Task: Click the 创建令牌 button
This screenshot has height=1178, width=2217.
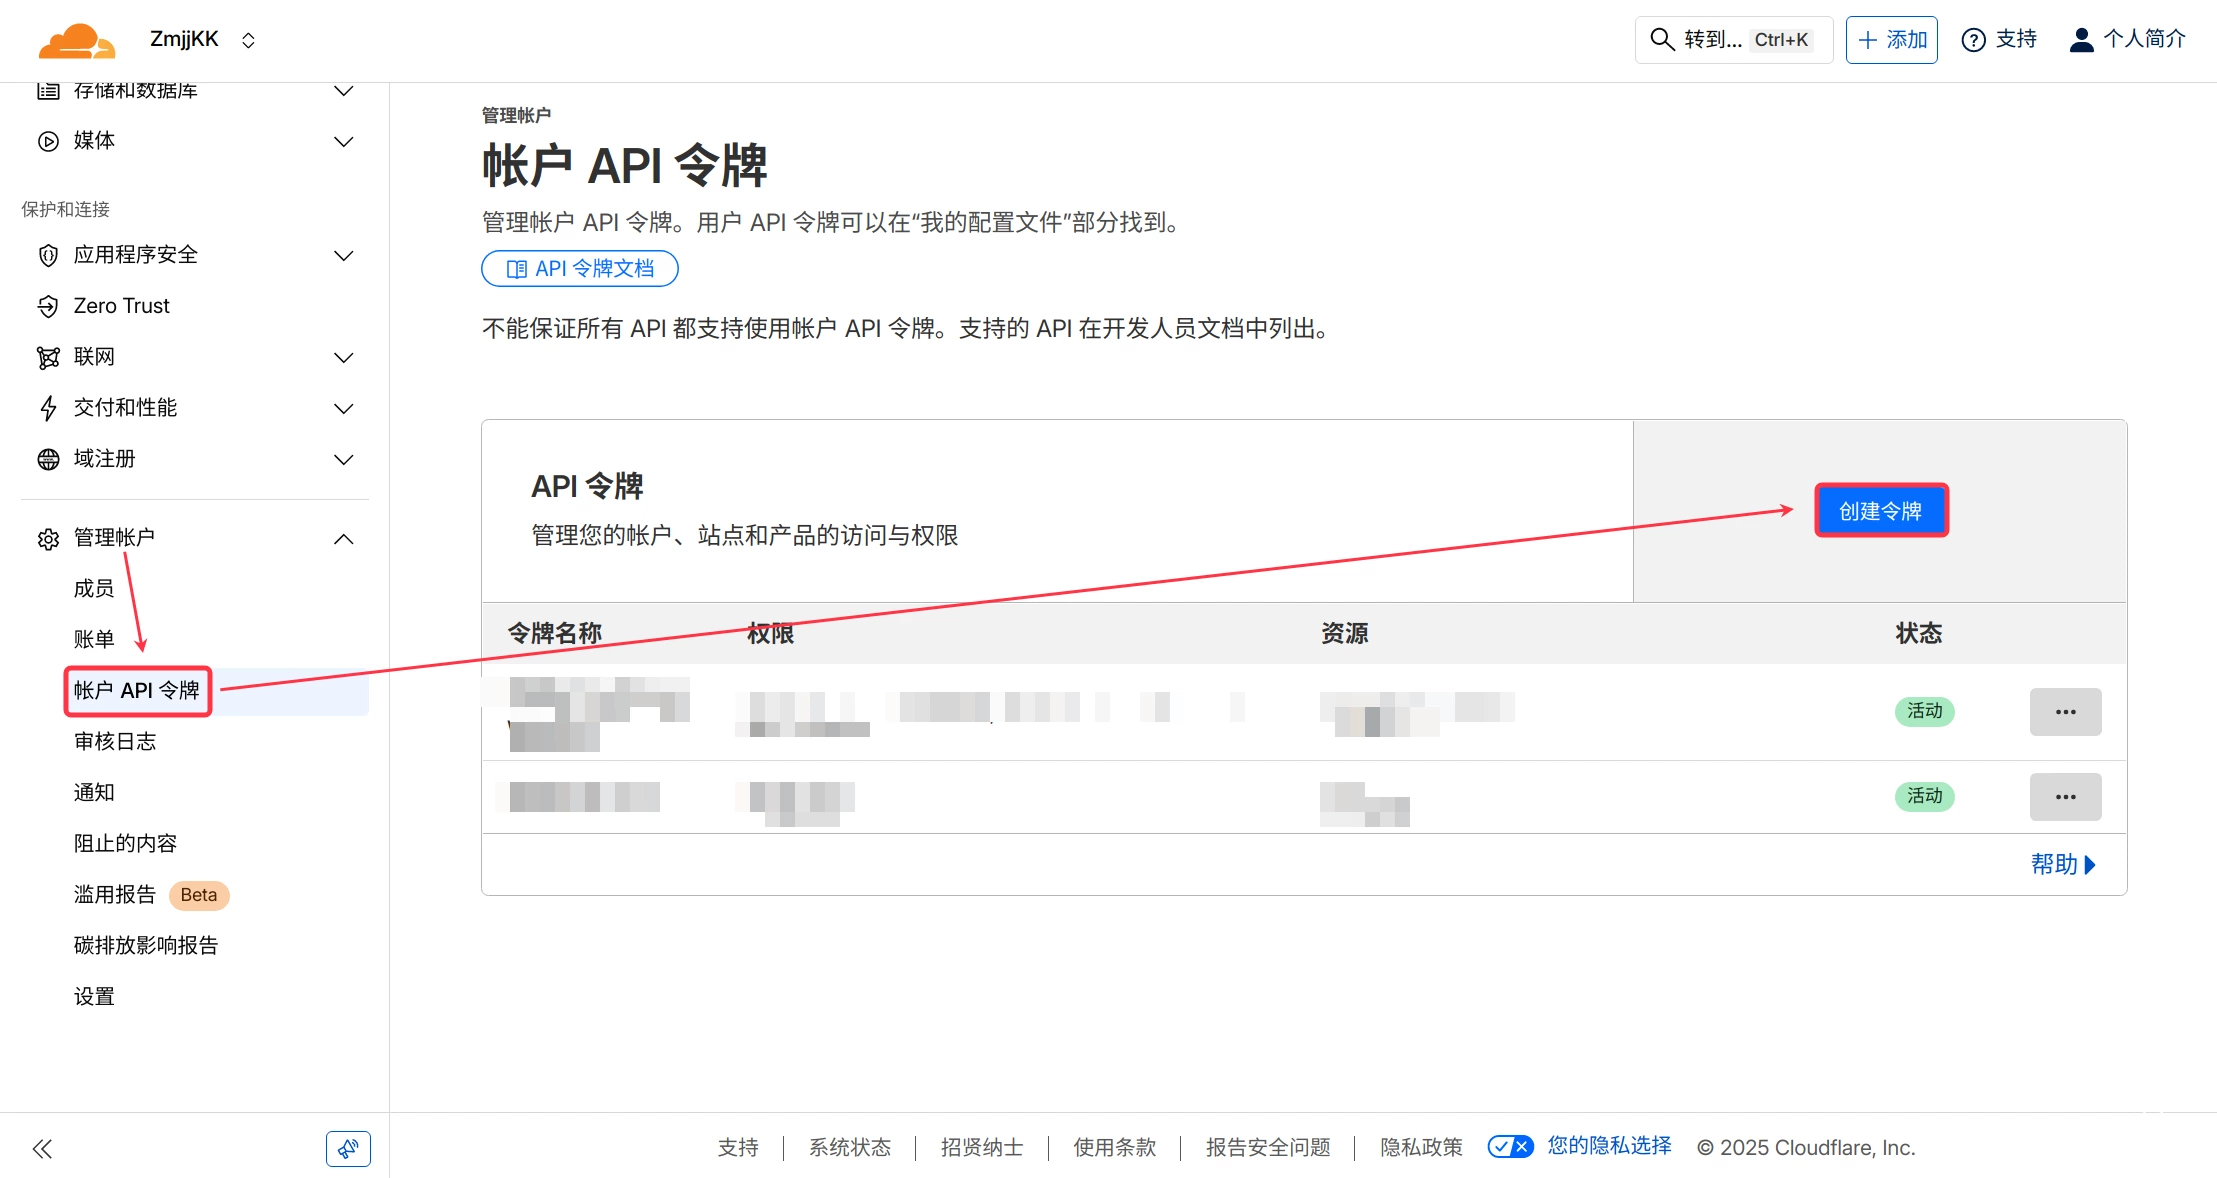Action: pos(1880,510)
